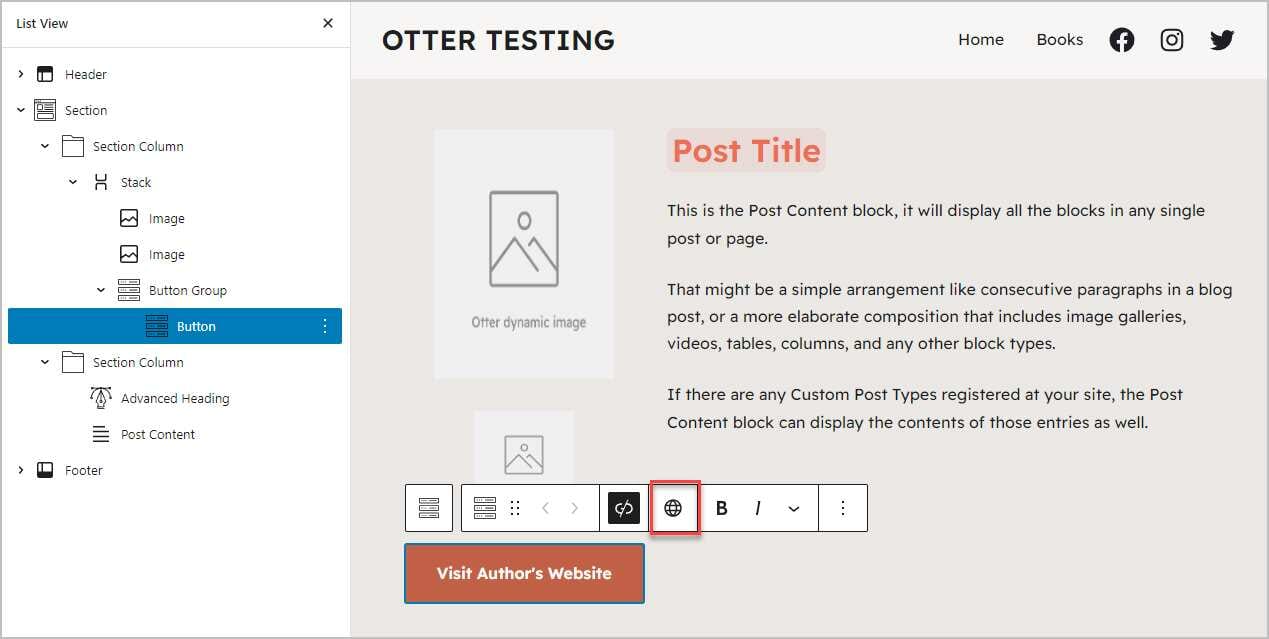Expand the Footer item in List View
The image size is (1269, 639).
pyautogui.click(x=21, y=470)
